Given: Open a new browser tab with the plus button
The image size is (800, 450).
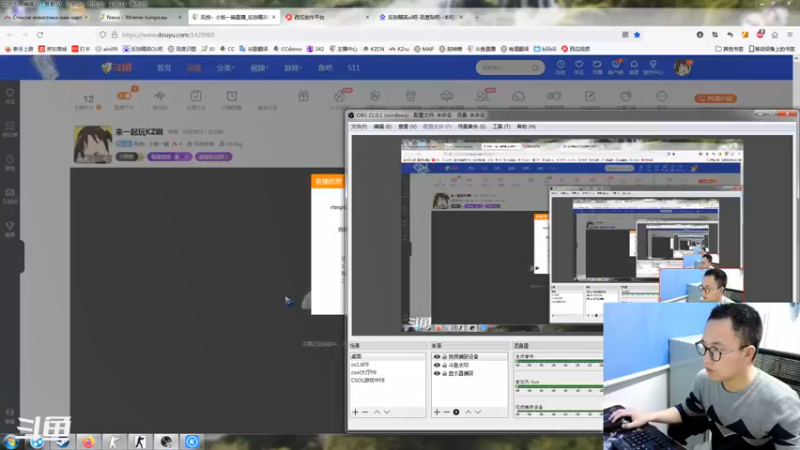Looking at the screenshot, I should click(x=477, y=17).
